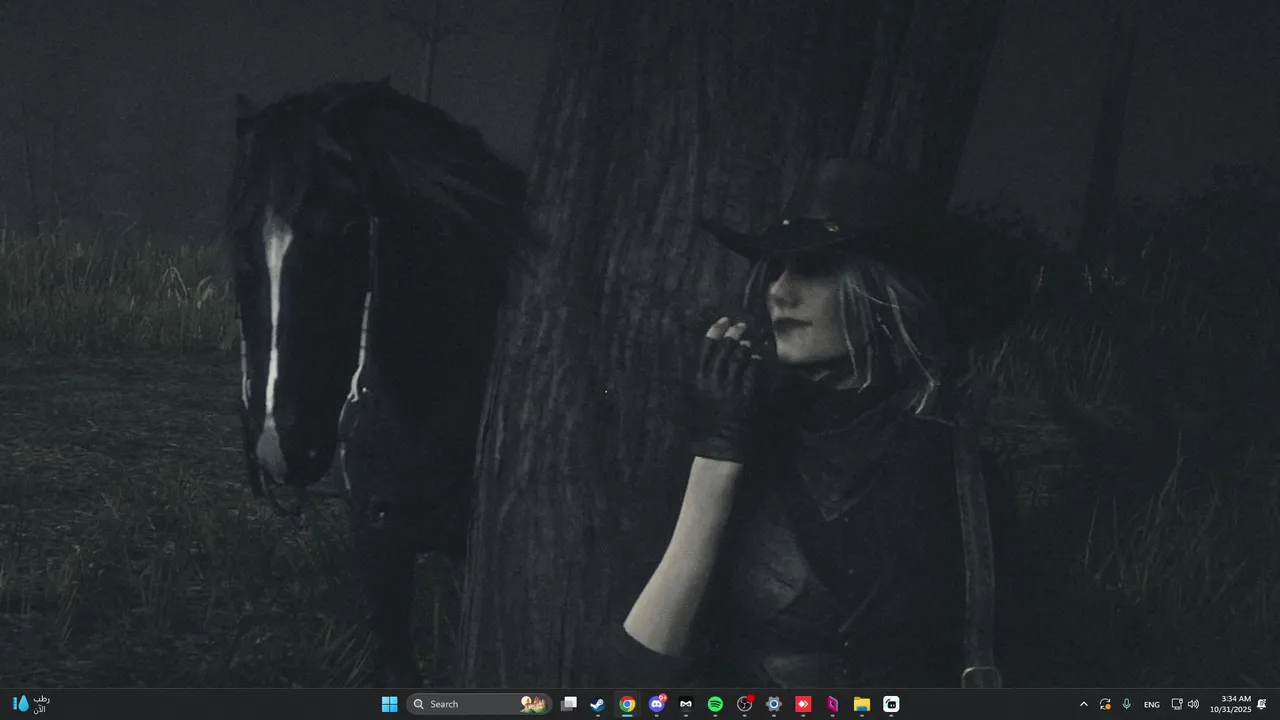Open File Explorer from the taskbar
This screenshot has height=720, width=1280.
click(861, 704)
